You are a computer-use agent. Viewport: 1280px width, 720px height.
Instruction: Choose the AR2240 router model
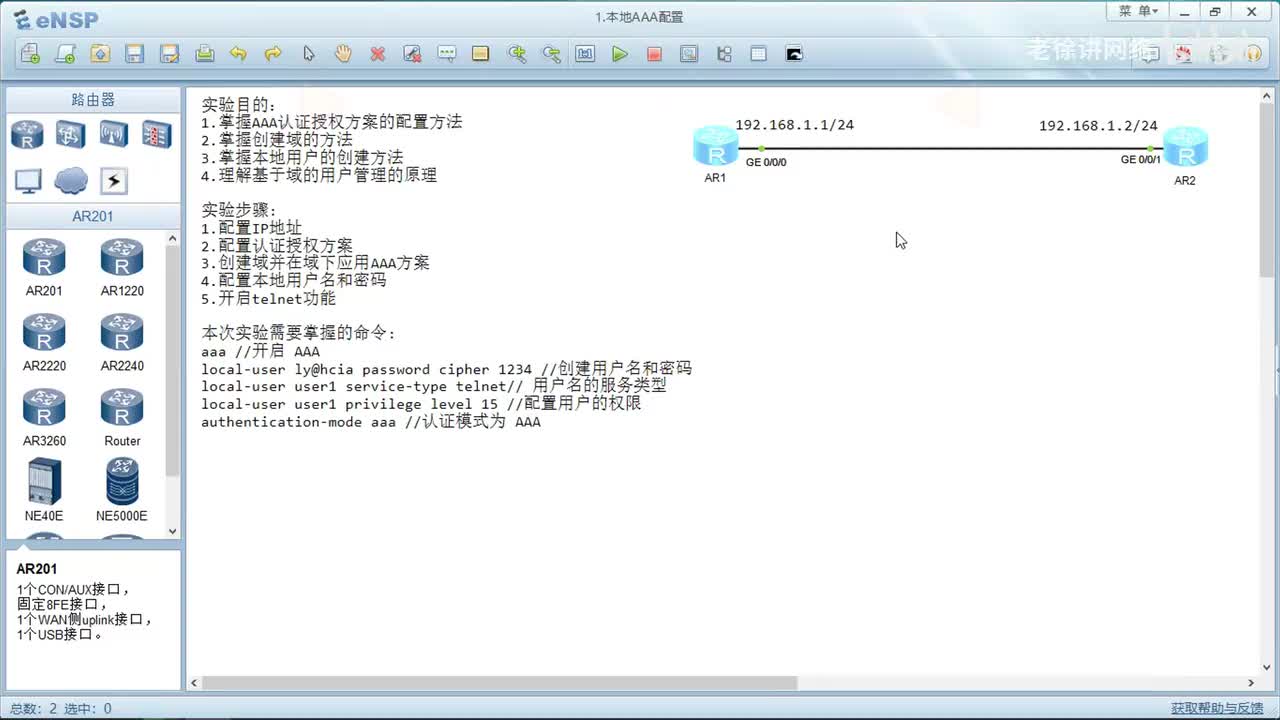[122, 343]
